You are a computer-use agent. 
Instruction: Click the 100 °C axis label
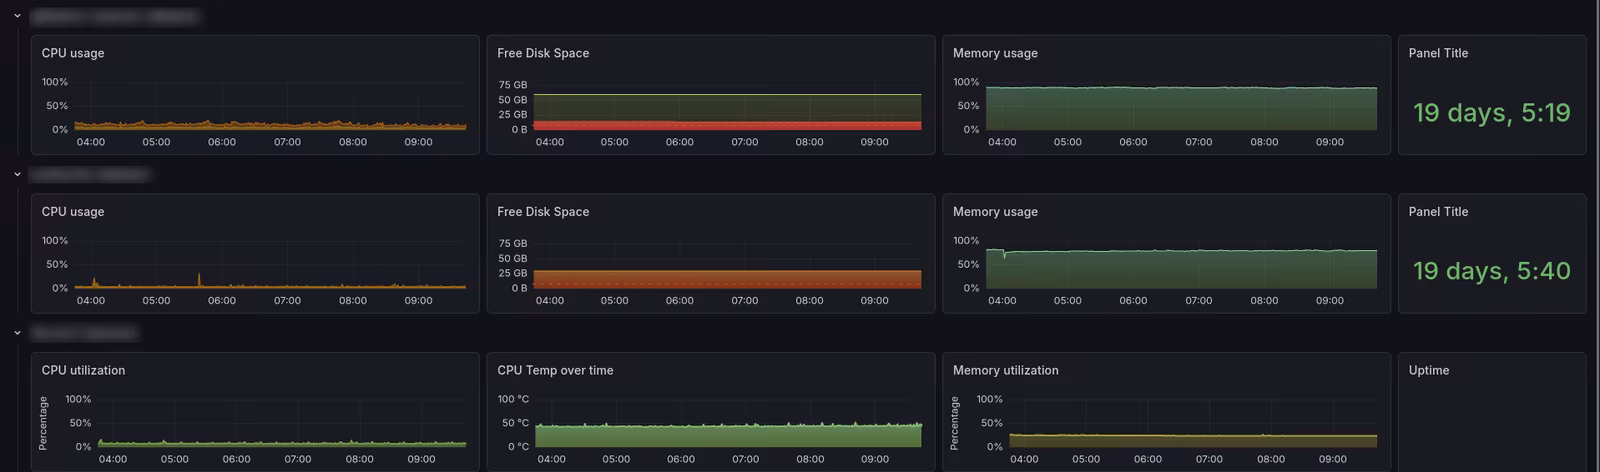pyautogui.click(x=513, y=399)
